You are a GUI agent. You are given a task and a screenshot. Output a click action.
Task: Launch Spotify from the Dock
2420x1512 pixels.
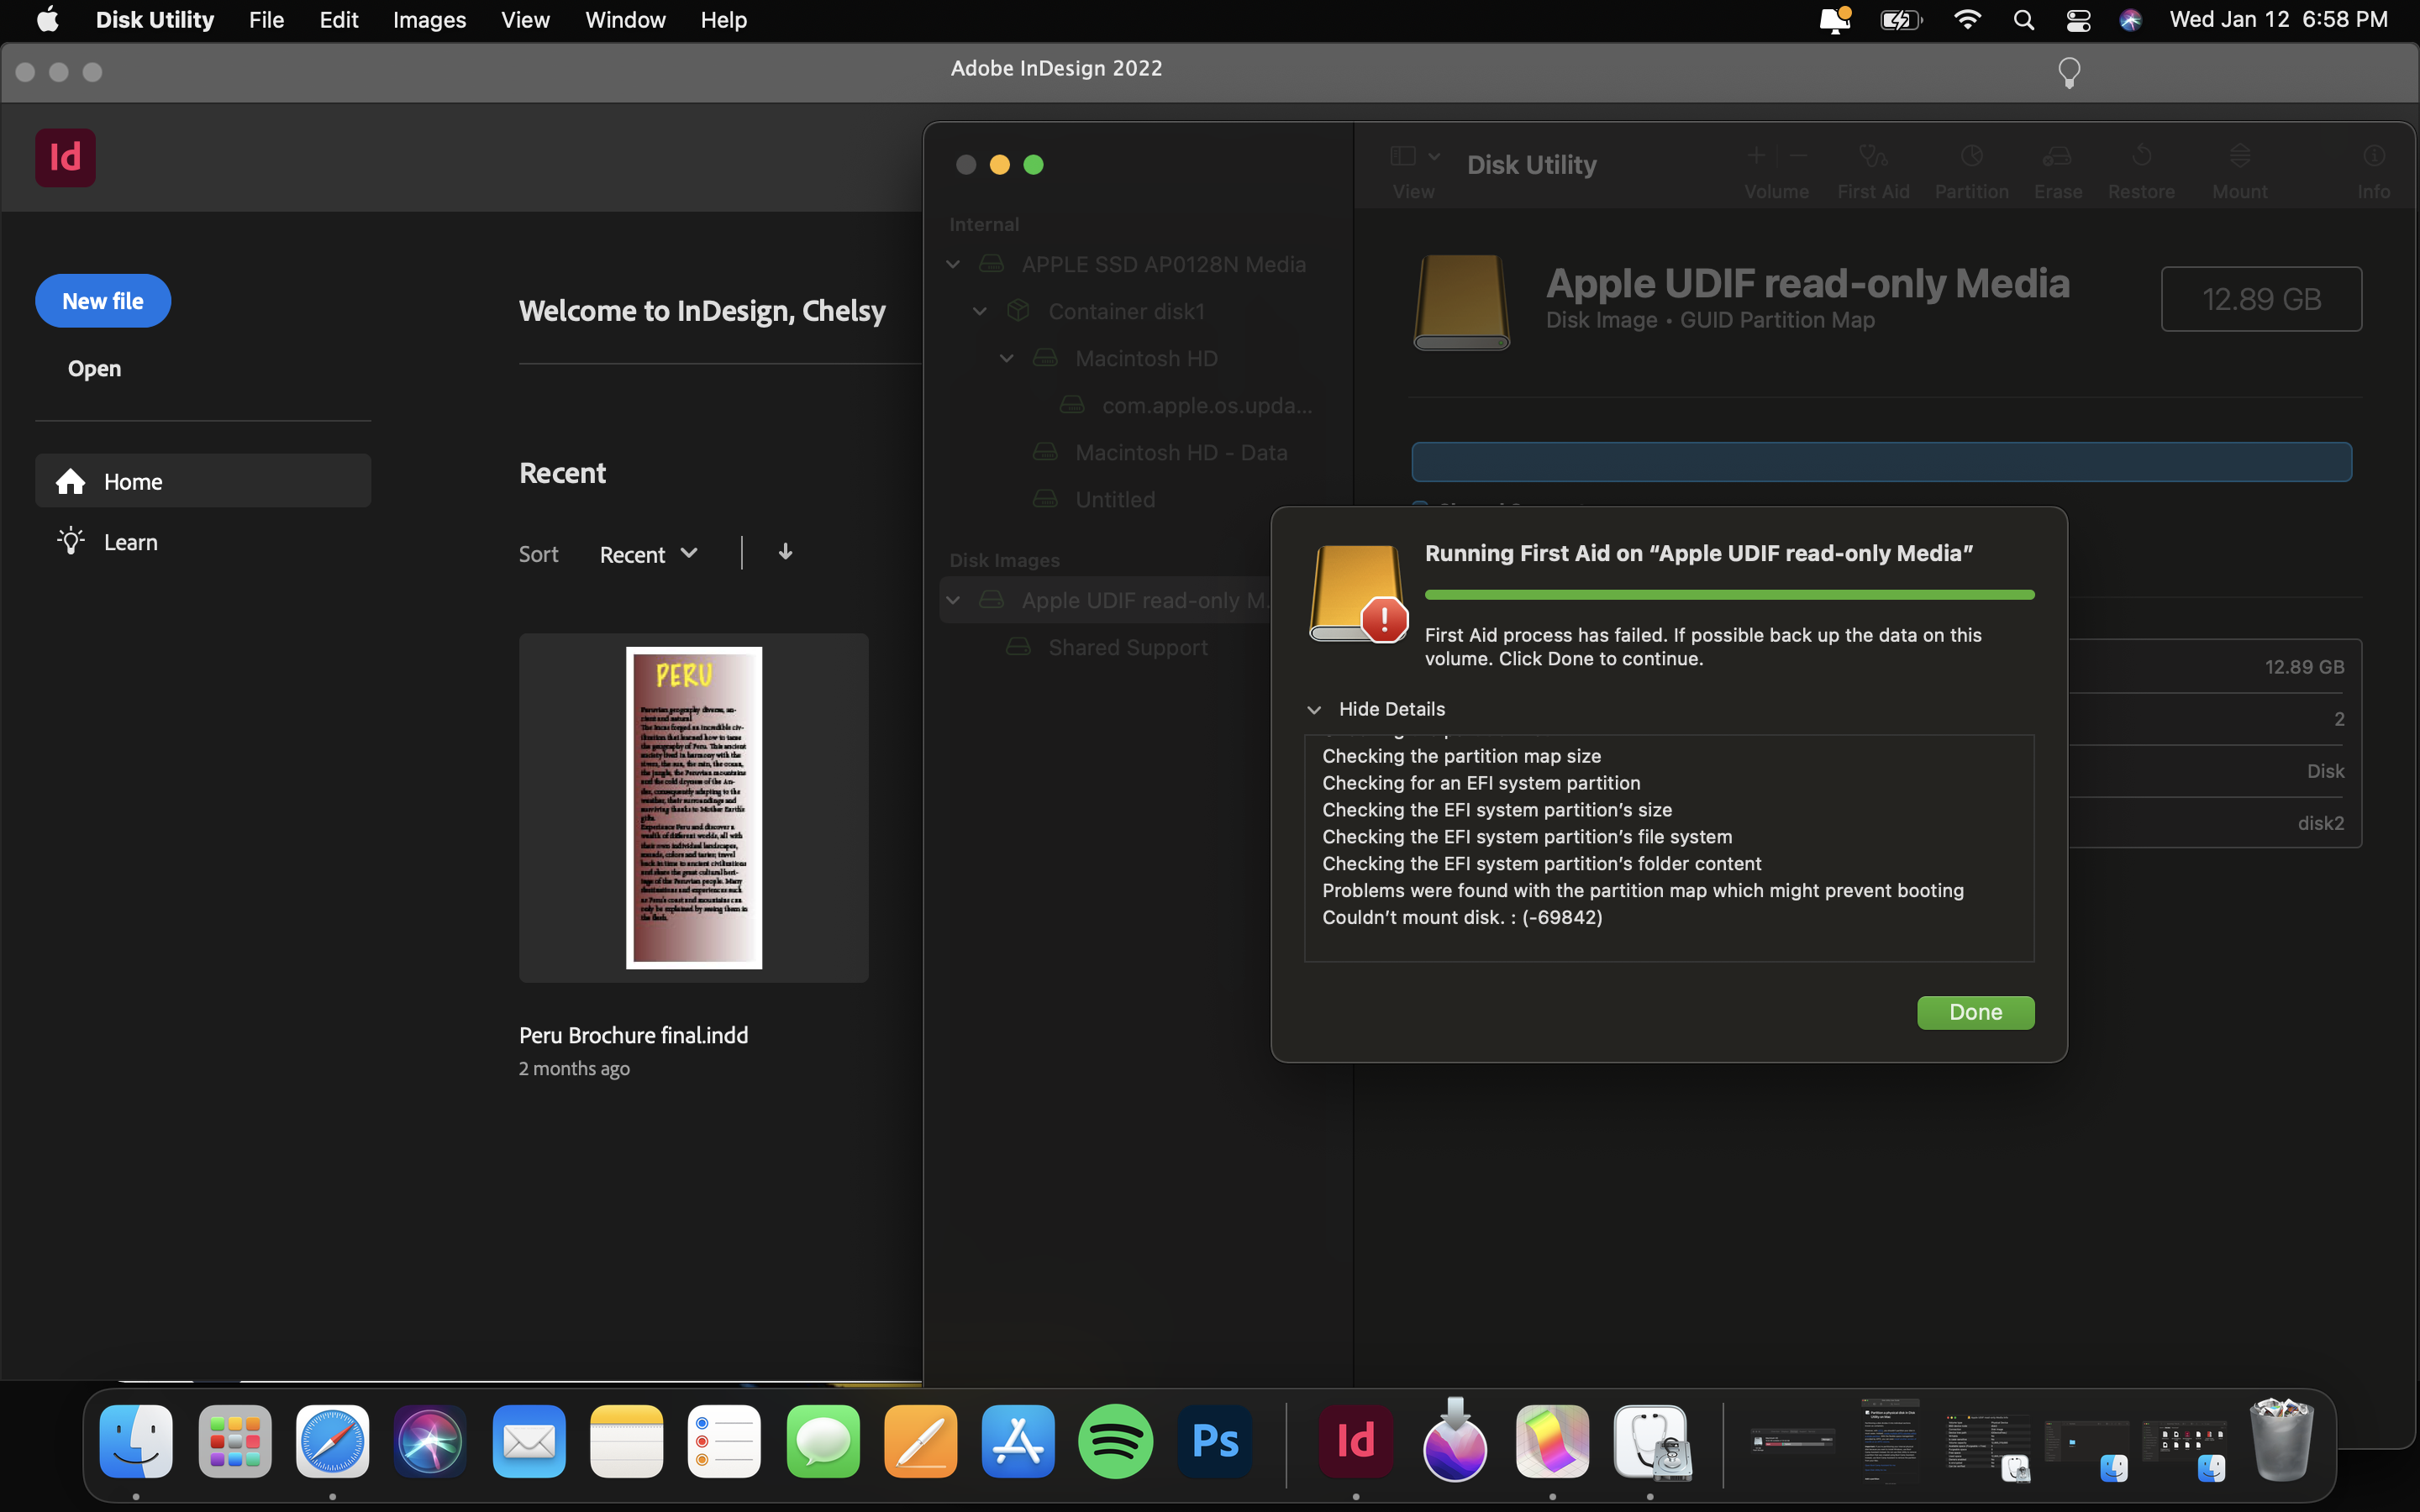1115,1442
